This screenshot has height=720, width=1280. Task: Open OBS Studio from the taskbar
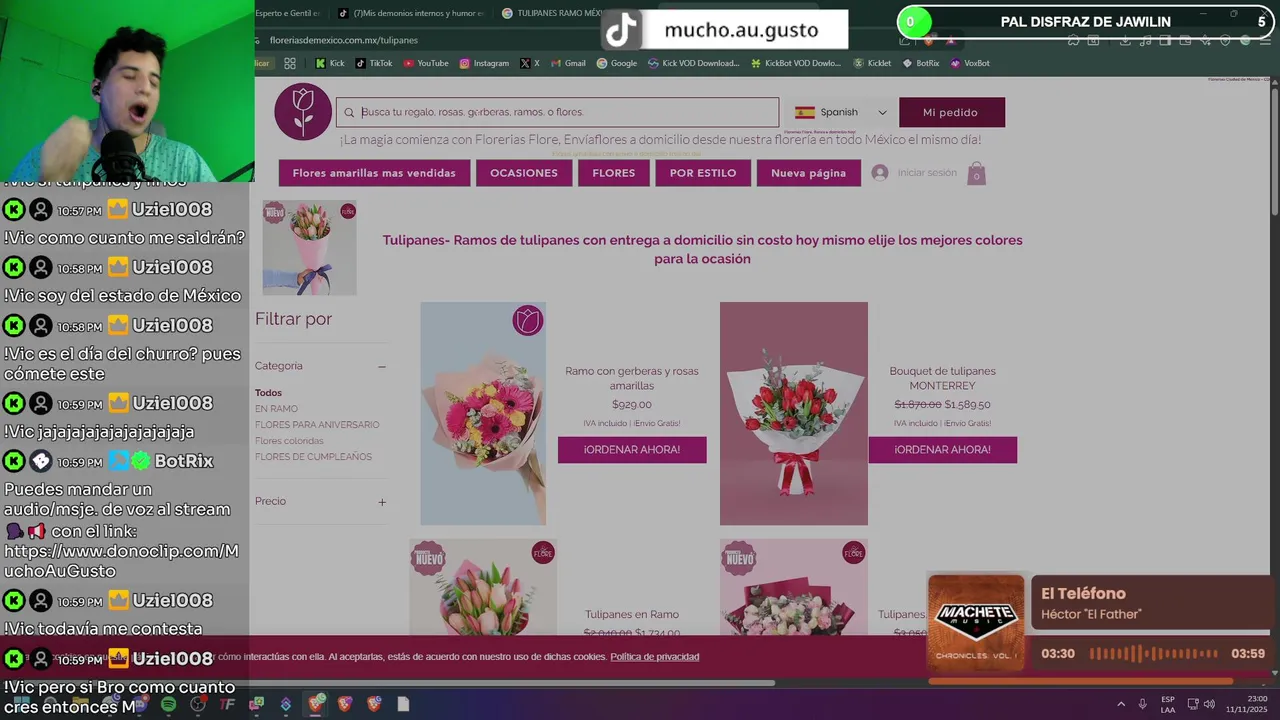pos(198,704)
